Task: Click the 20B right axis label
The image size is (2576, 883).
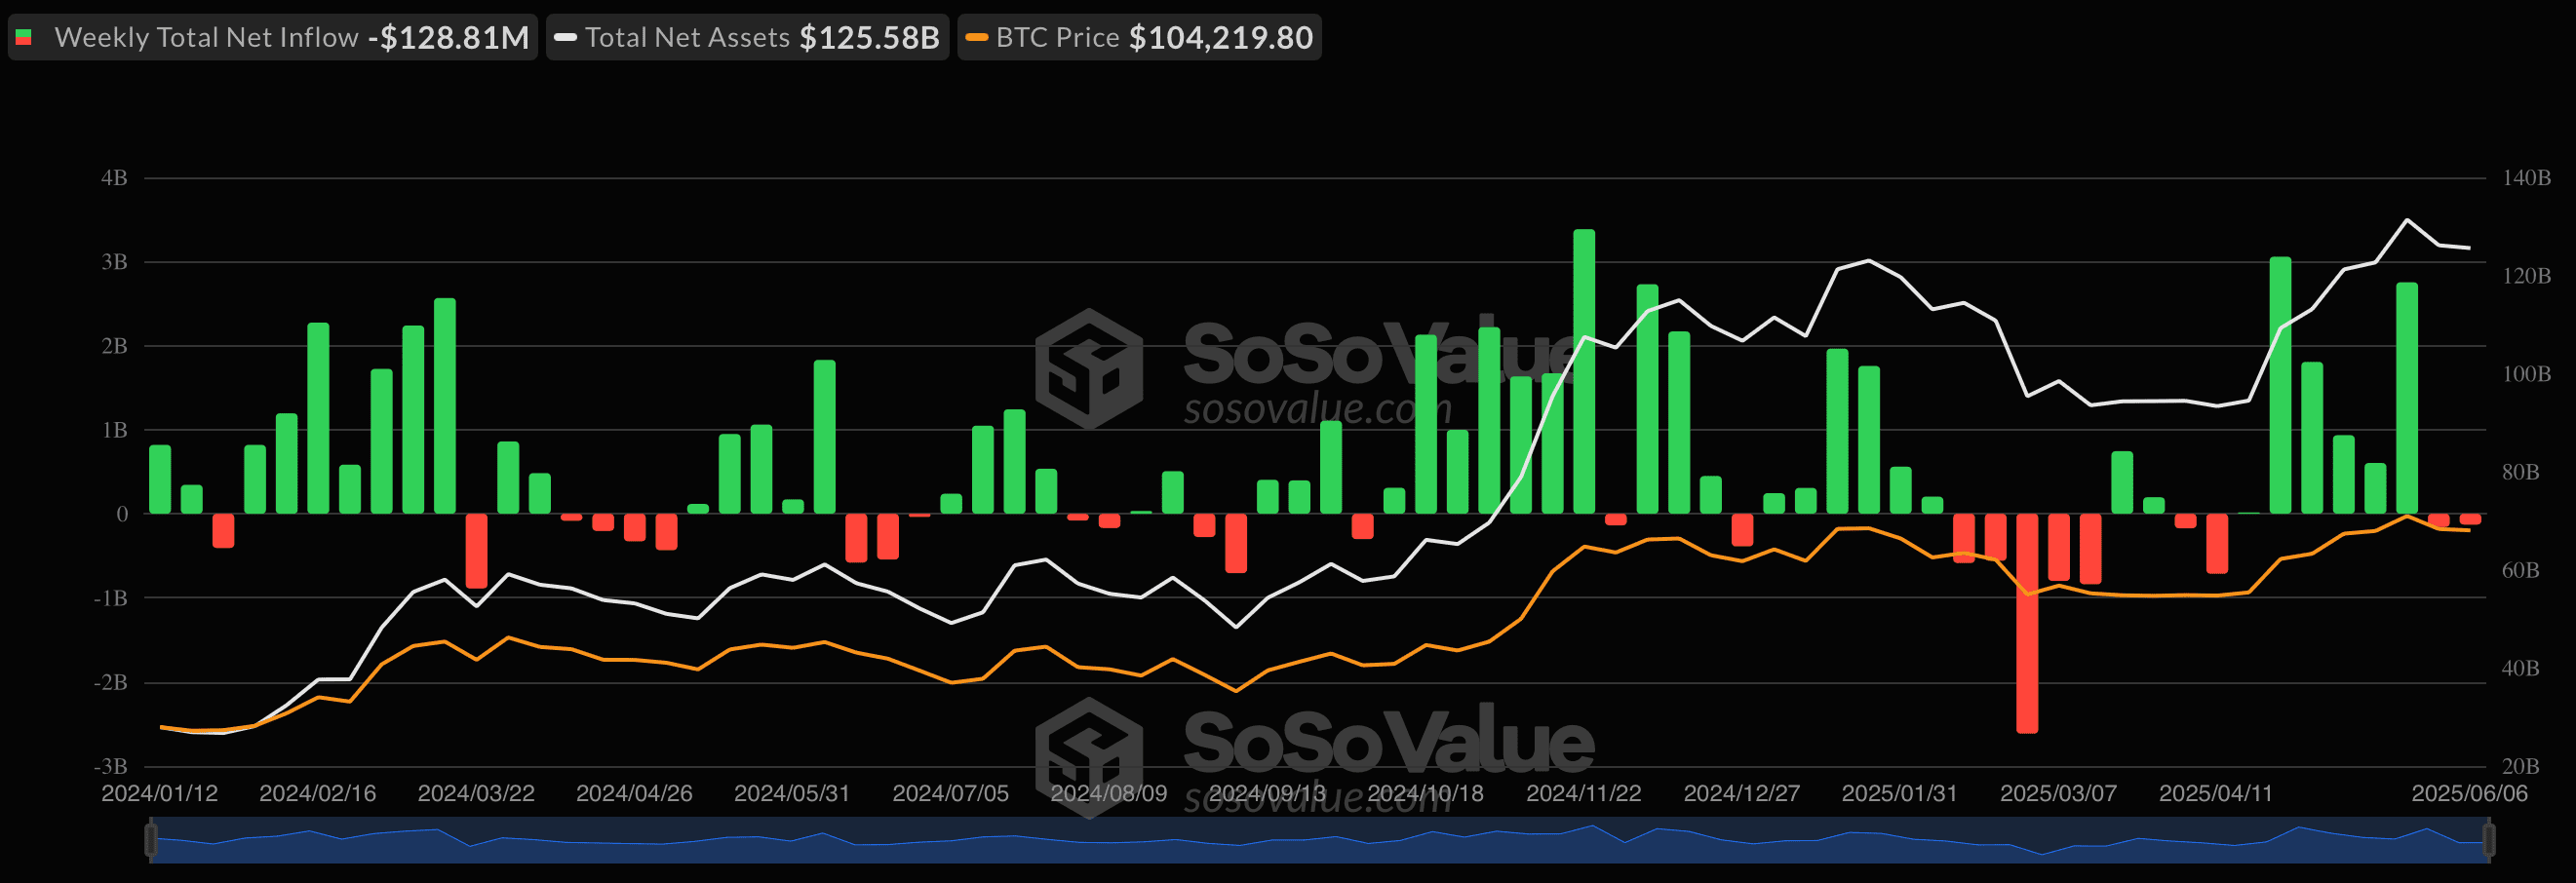Action: pos(2520,767)
